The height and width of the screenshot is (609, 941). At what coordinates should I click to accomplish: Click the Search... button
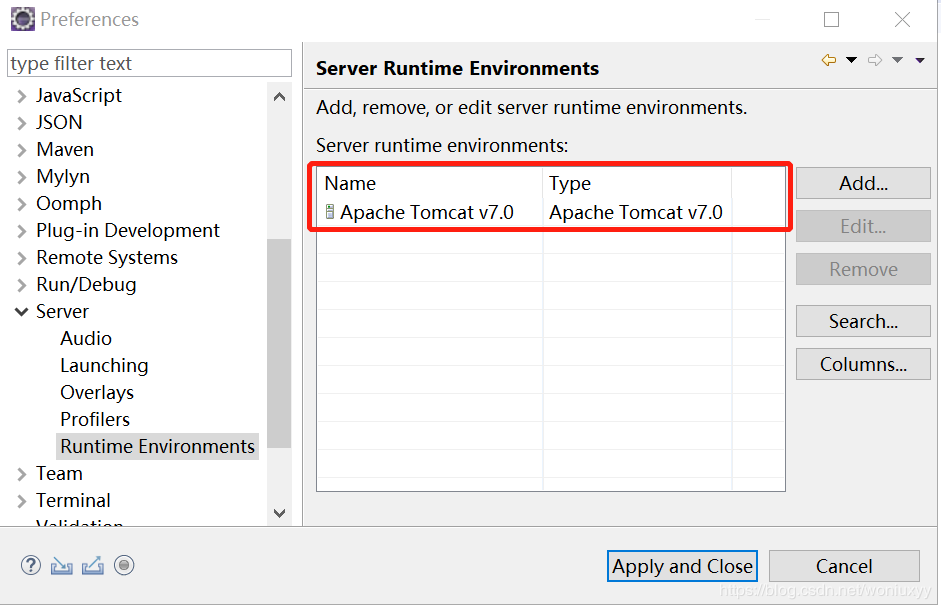[863, 321]
